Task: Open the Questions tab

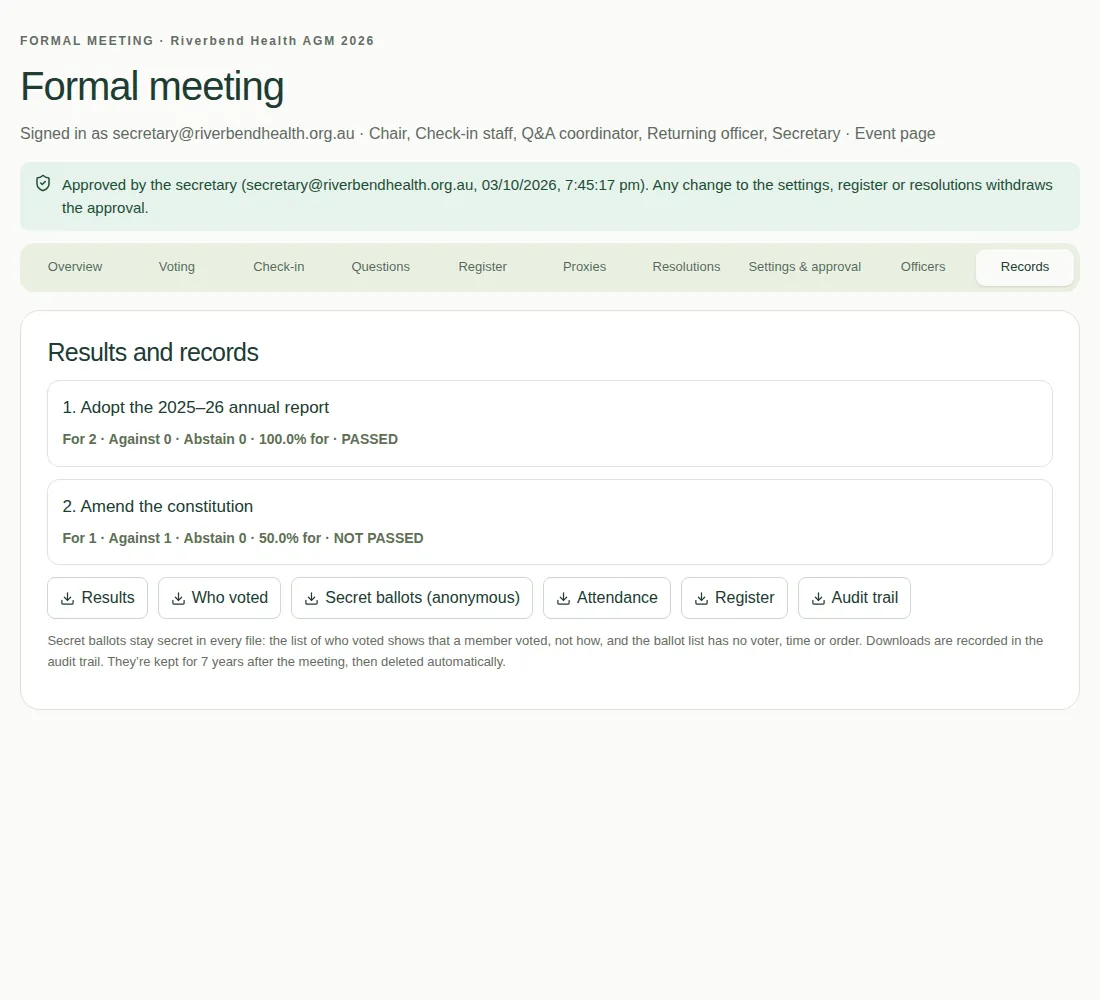Action: click(x=380, y=267)
